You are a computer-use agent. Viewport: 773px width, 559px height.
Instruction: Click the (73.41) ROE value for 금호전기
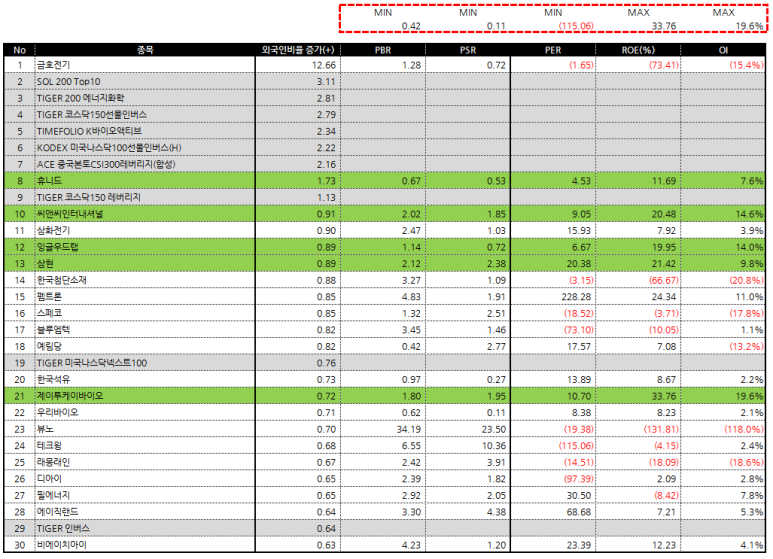(664, 65)
